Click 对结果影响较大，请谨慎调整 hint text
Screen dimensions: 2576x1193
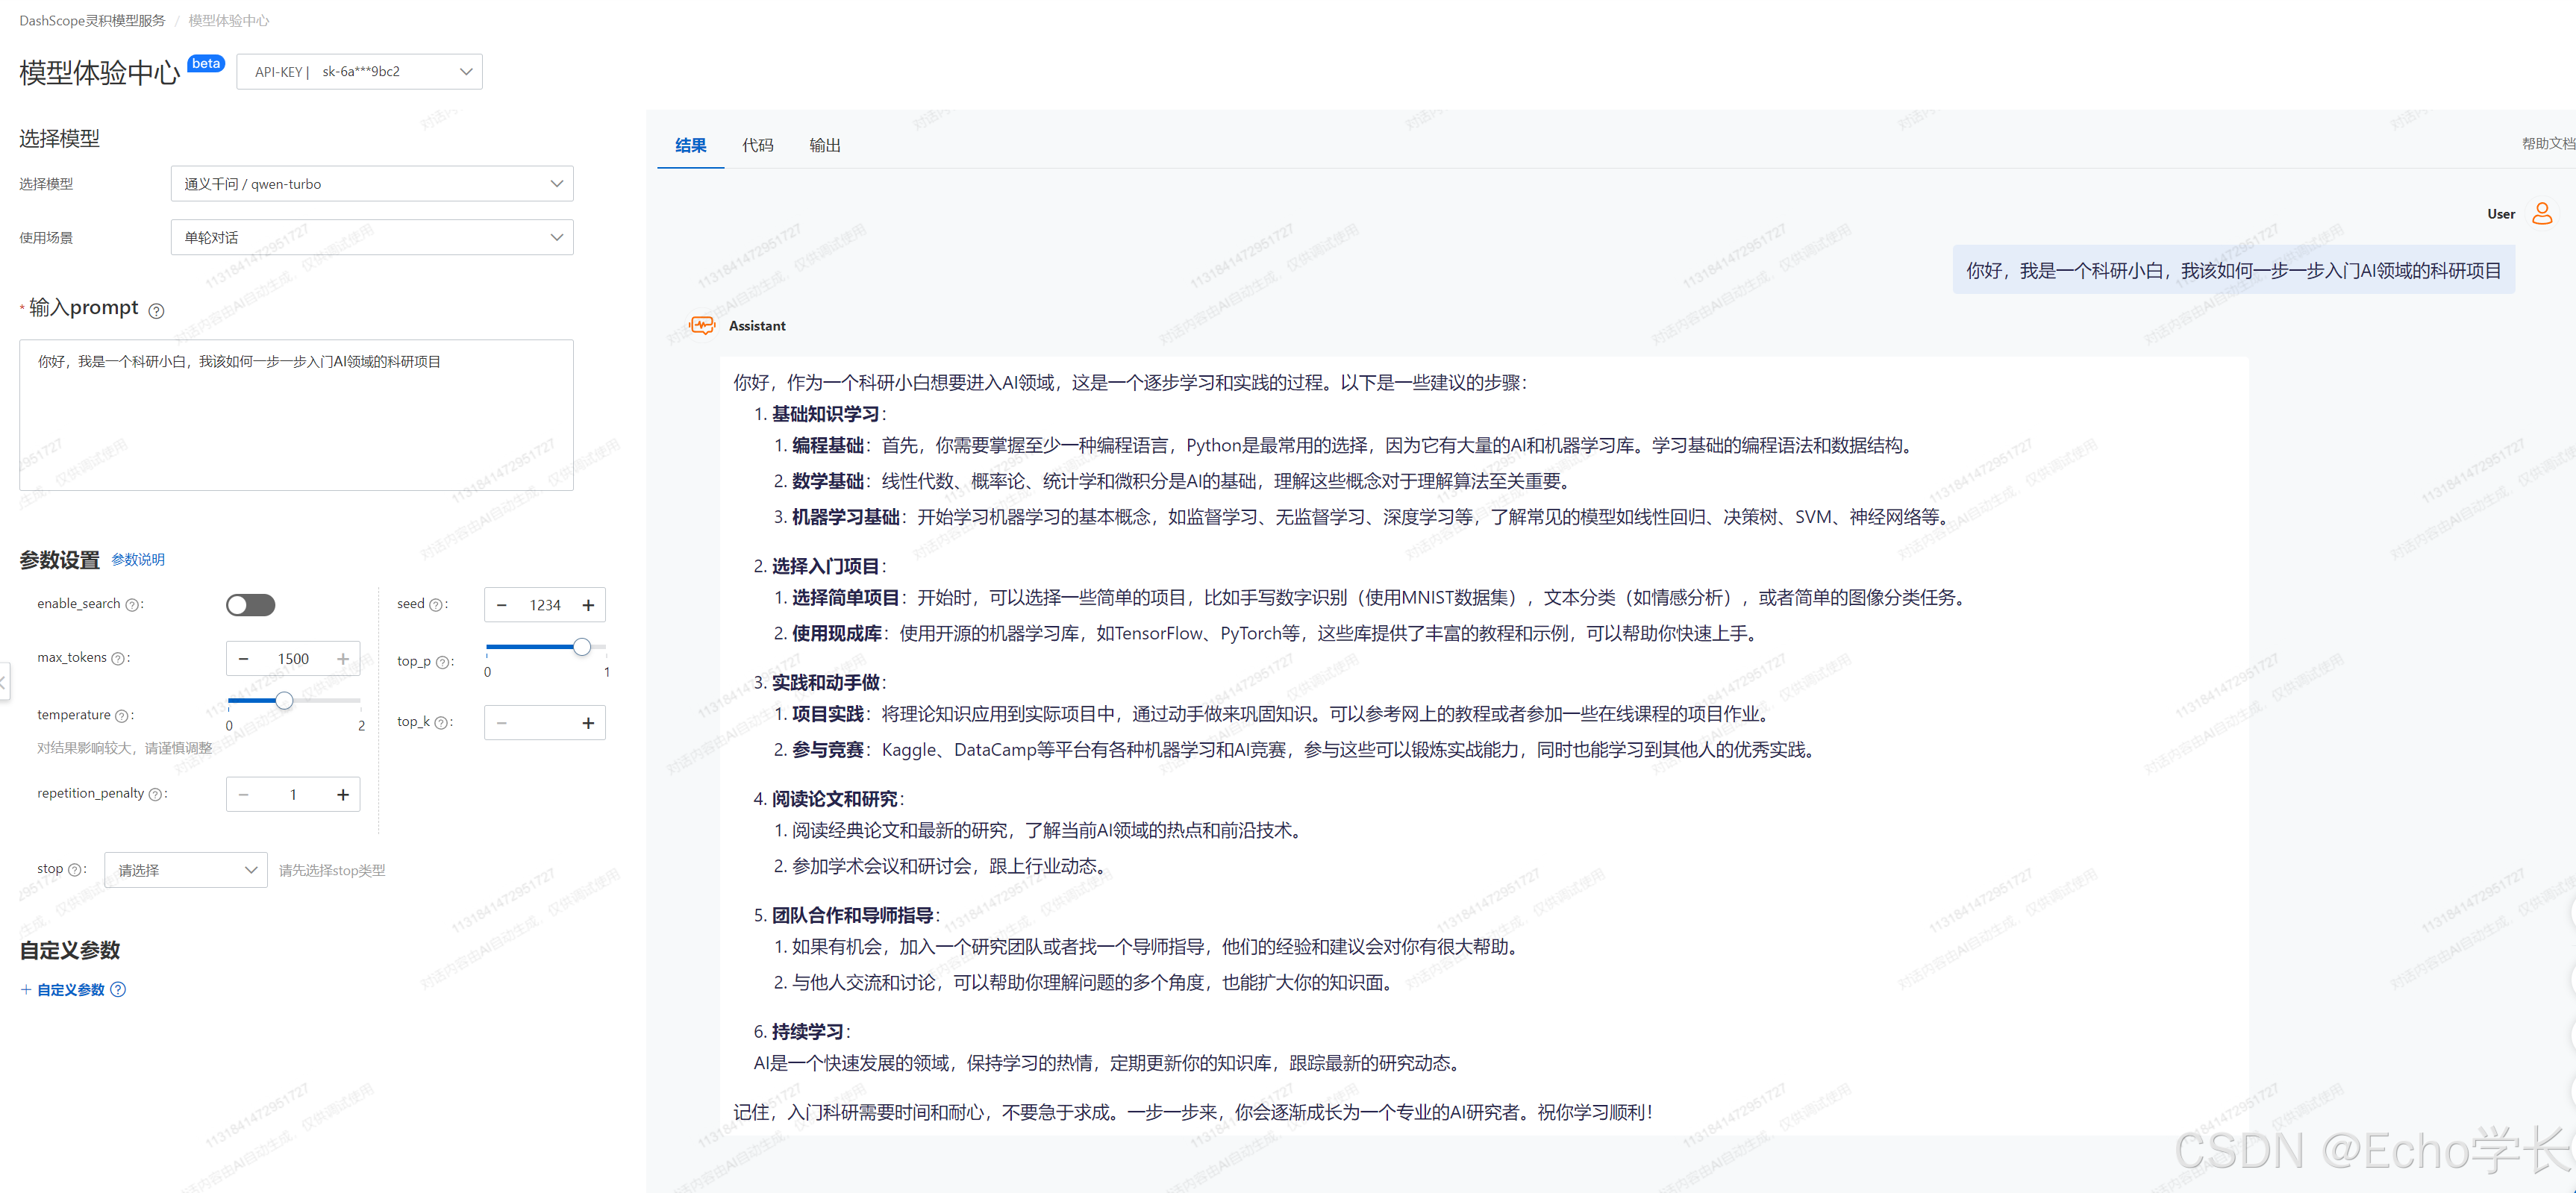125,748
